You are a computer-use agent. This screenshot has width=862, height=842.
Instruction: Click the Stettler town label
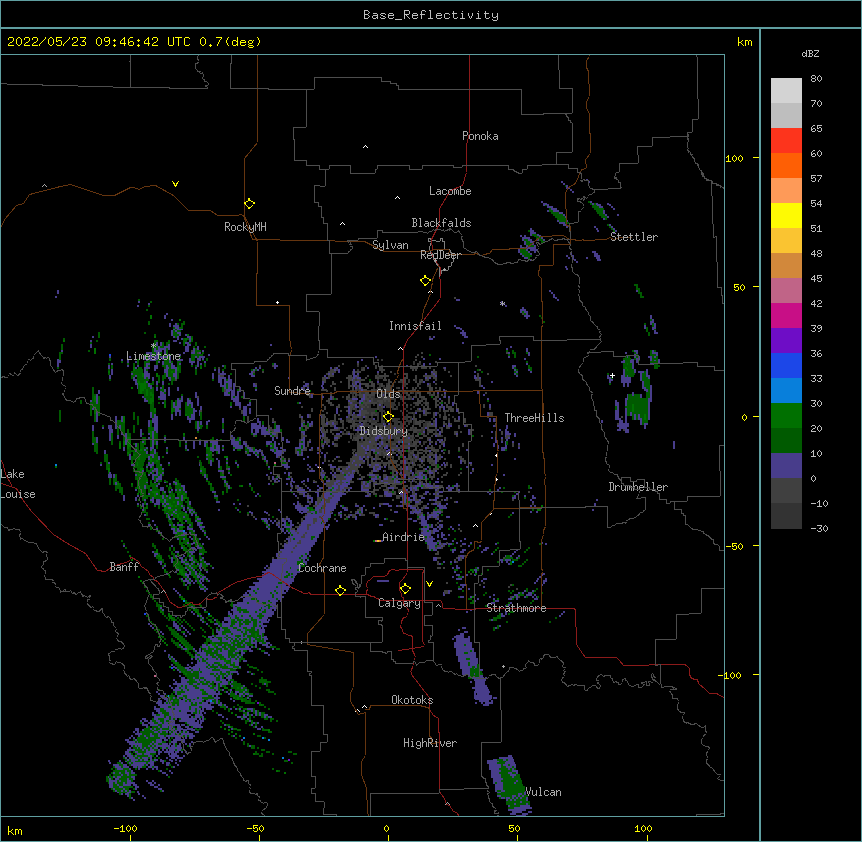tap(634, 237)
